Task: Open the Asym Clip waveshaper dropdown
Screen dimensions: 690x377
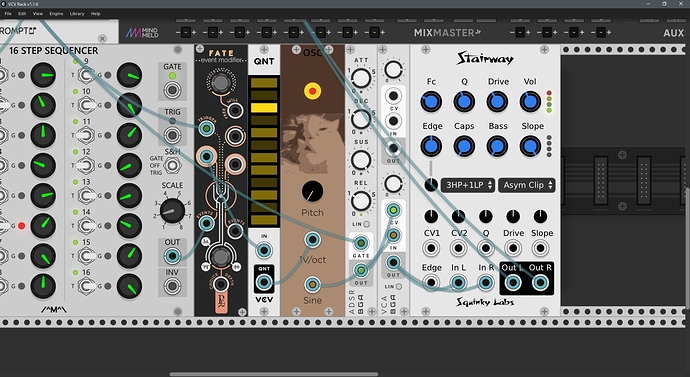Action: pos(527,185)
